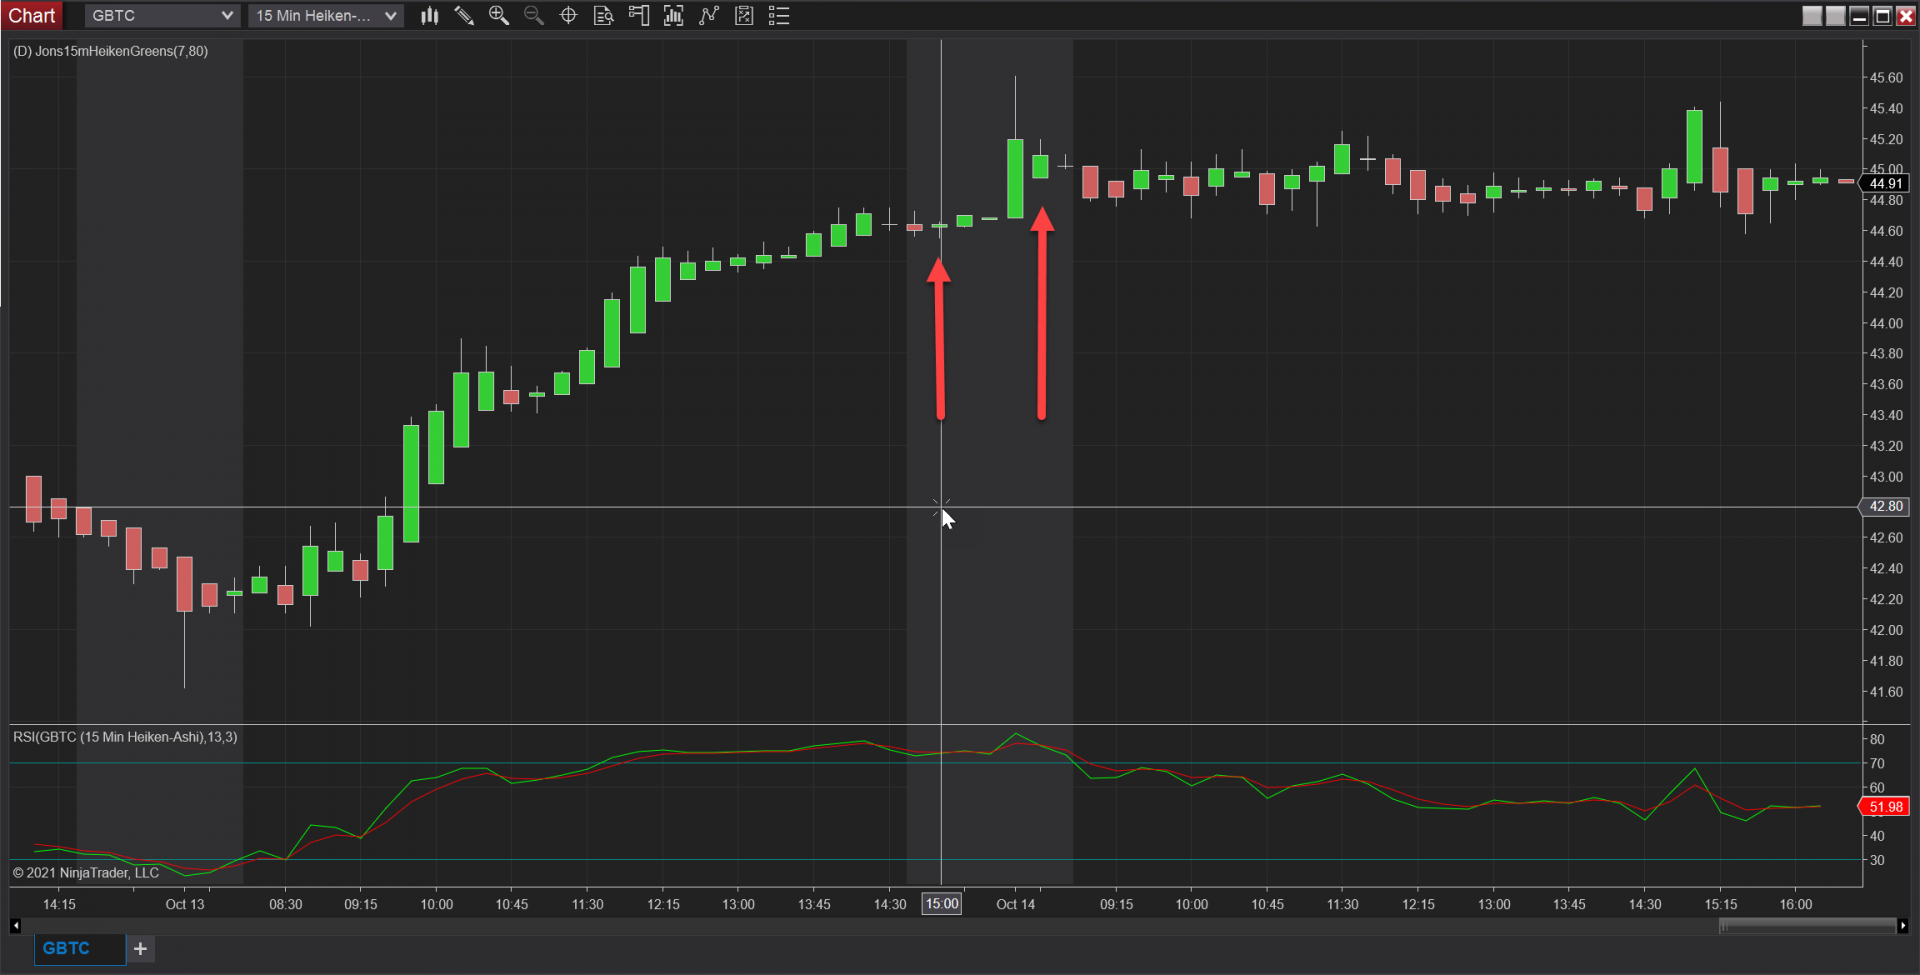Click the 16:00 time axis label
Screen dimensions: 1920x975
click(x=1796, y=904)
